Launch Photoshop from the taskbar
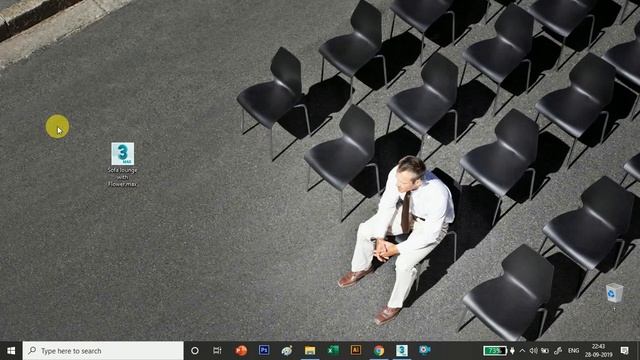The width and height of the screenshot is (640, 360). point(264,350)
